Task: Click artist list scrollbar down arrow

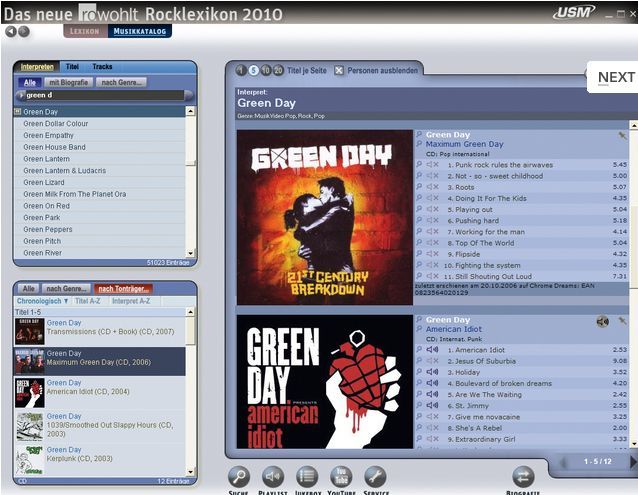Action: point(190,253)
